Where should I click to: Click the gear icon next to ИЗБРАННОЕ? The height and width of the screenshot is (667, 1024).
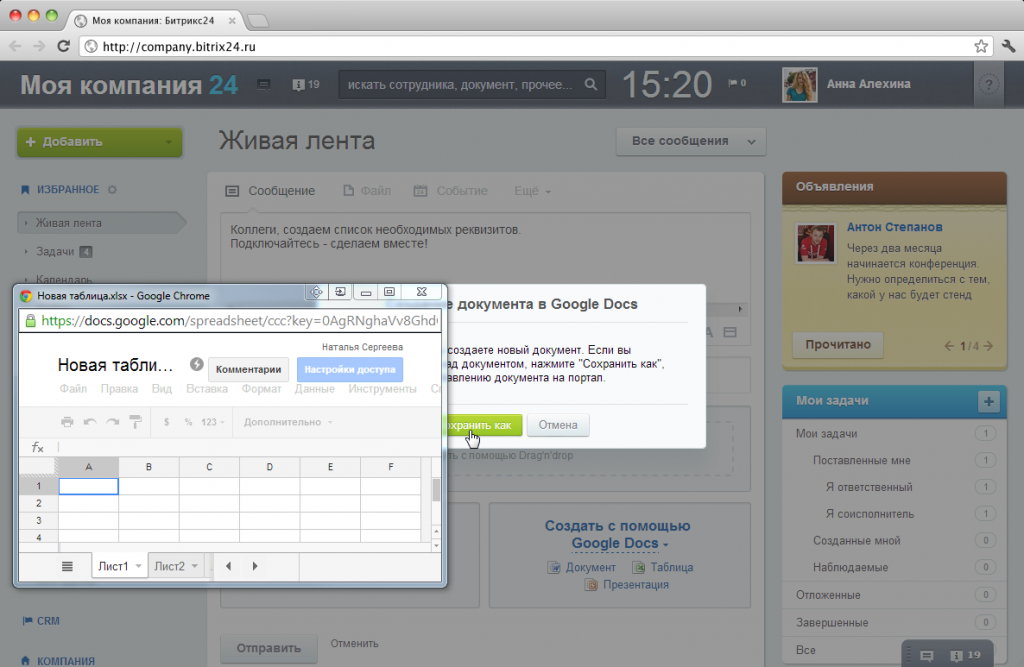pyautogui.click(x=112, y=189)
